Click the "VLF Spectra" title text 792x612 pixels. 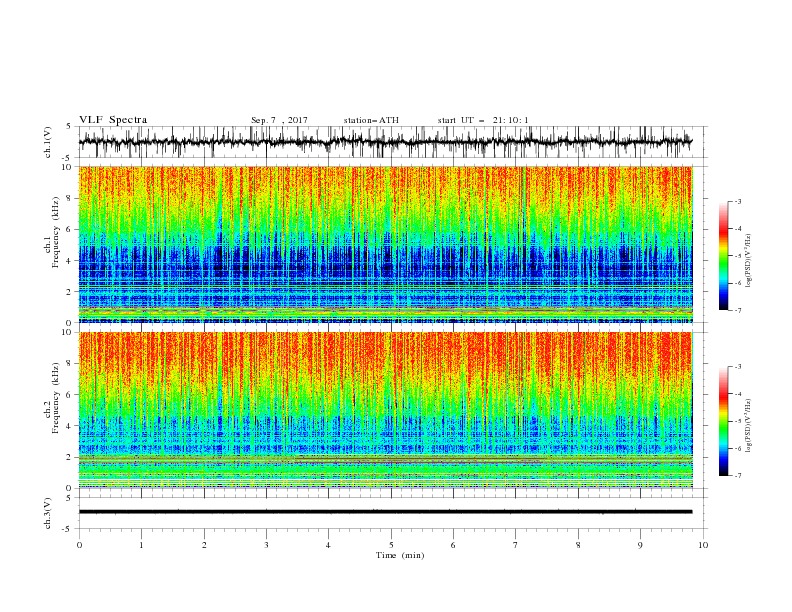[113, 120]
